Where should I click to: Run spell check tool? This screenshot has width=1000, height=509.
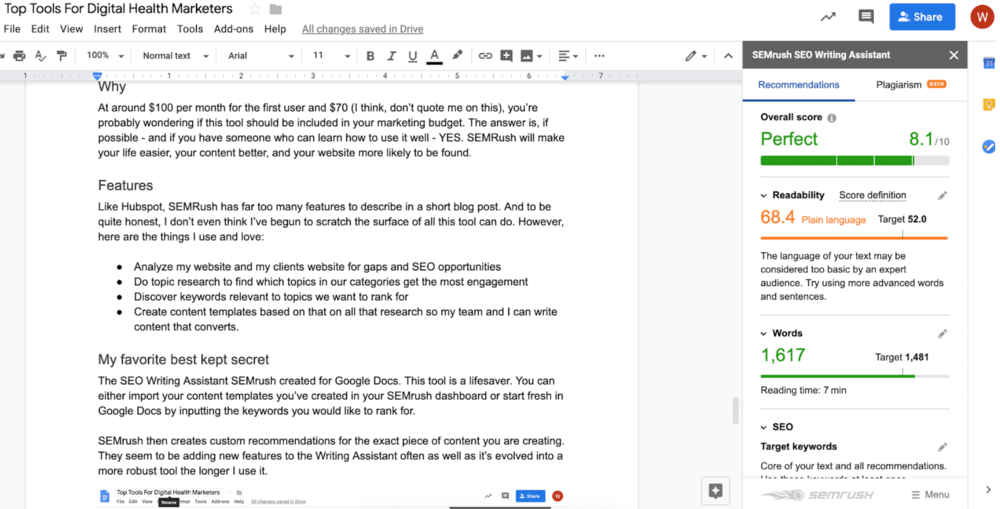pos(40,56)
